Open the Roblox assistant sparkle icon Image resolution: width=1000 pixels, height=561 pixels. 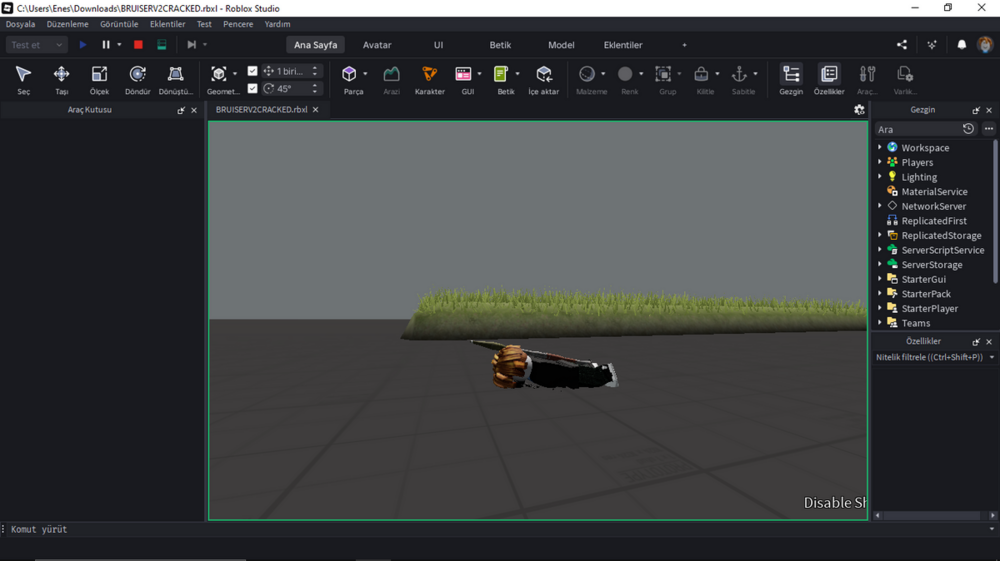pyautogui.click(x=932, y=45)
